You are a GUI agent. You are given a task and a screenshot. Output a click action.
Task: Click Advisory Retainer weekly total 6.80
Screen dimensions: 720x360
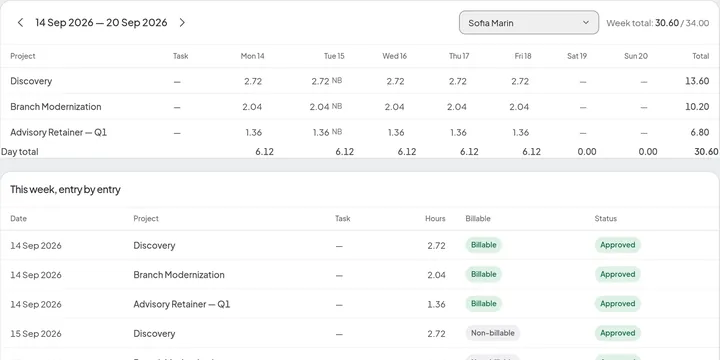click(x=700, y=132)
